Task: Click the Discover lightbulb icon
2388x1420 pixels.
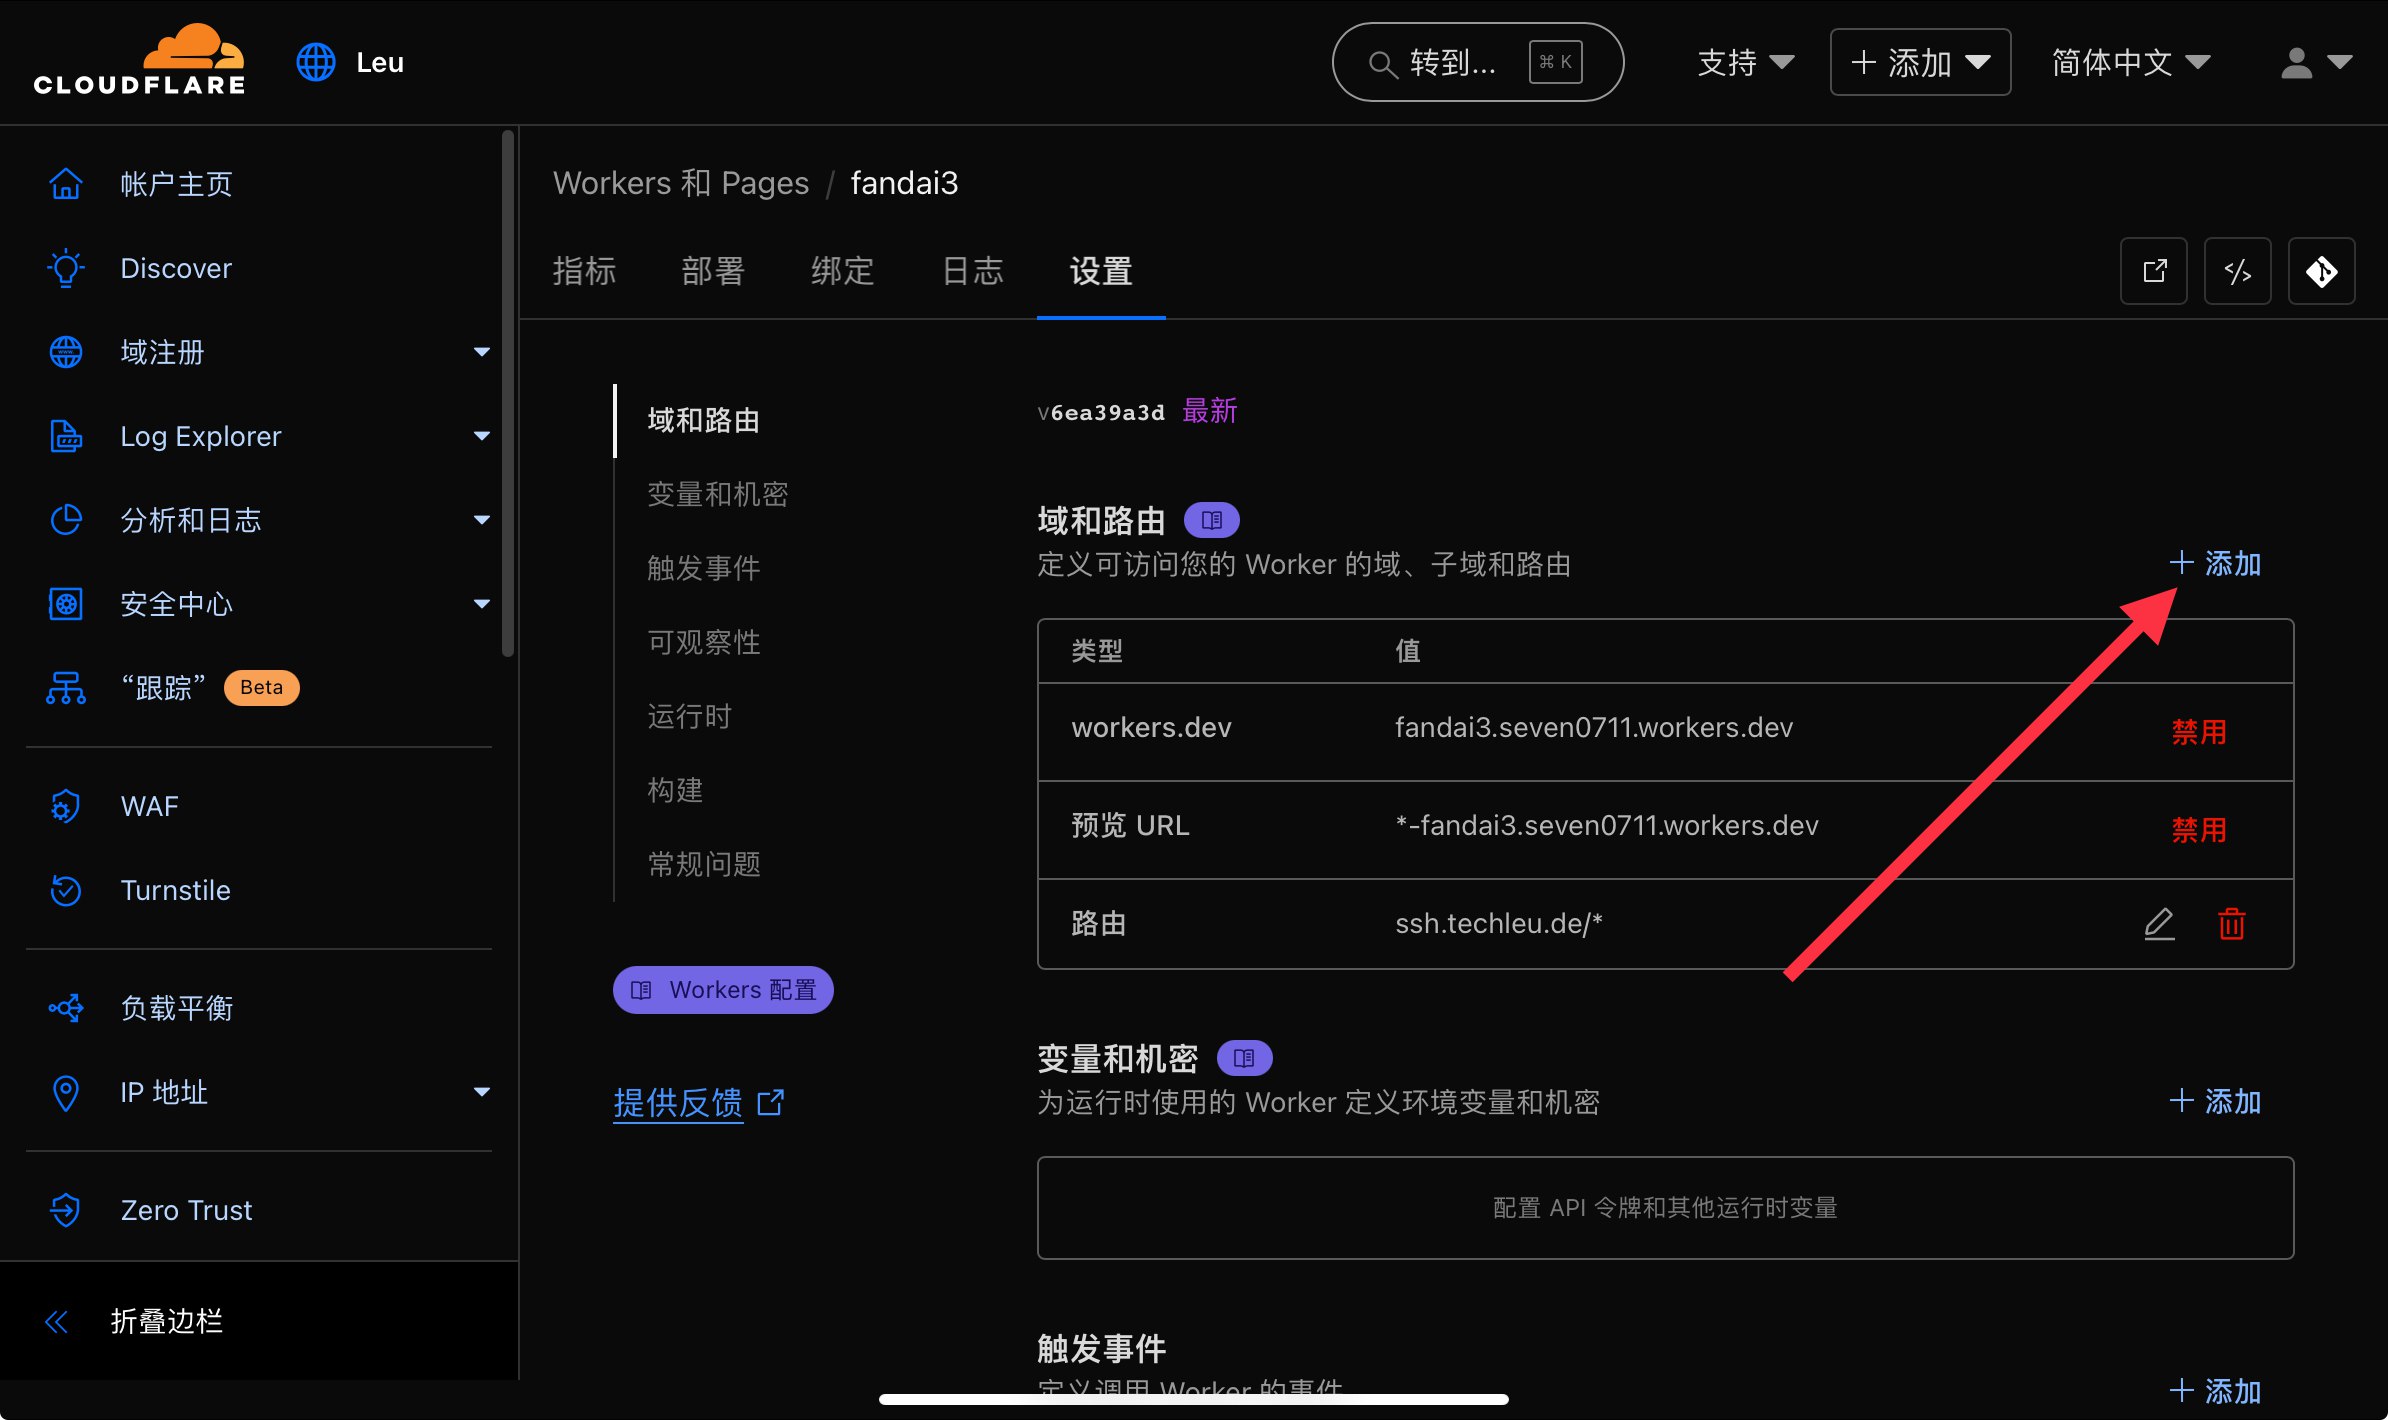Action: pos(66,268)
